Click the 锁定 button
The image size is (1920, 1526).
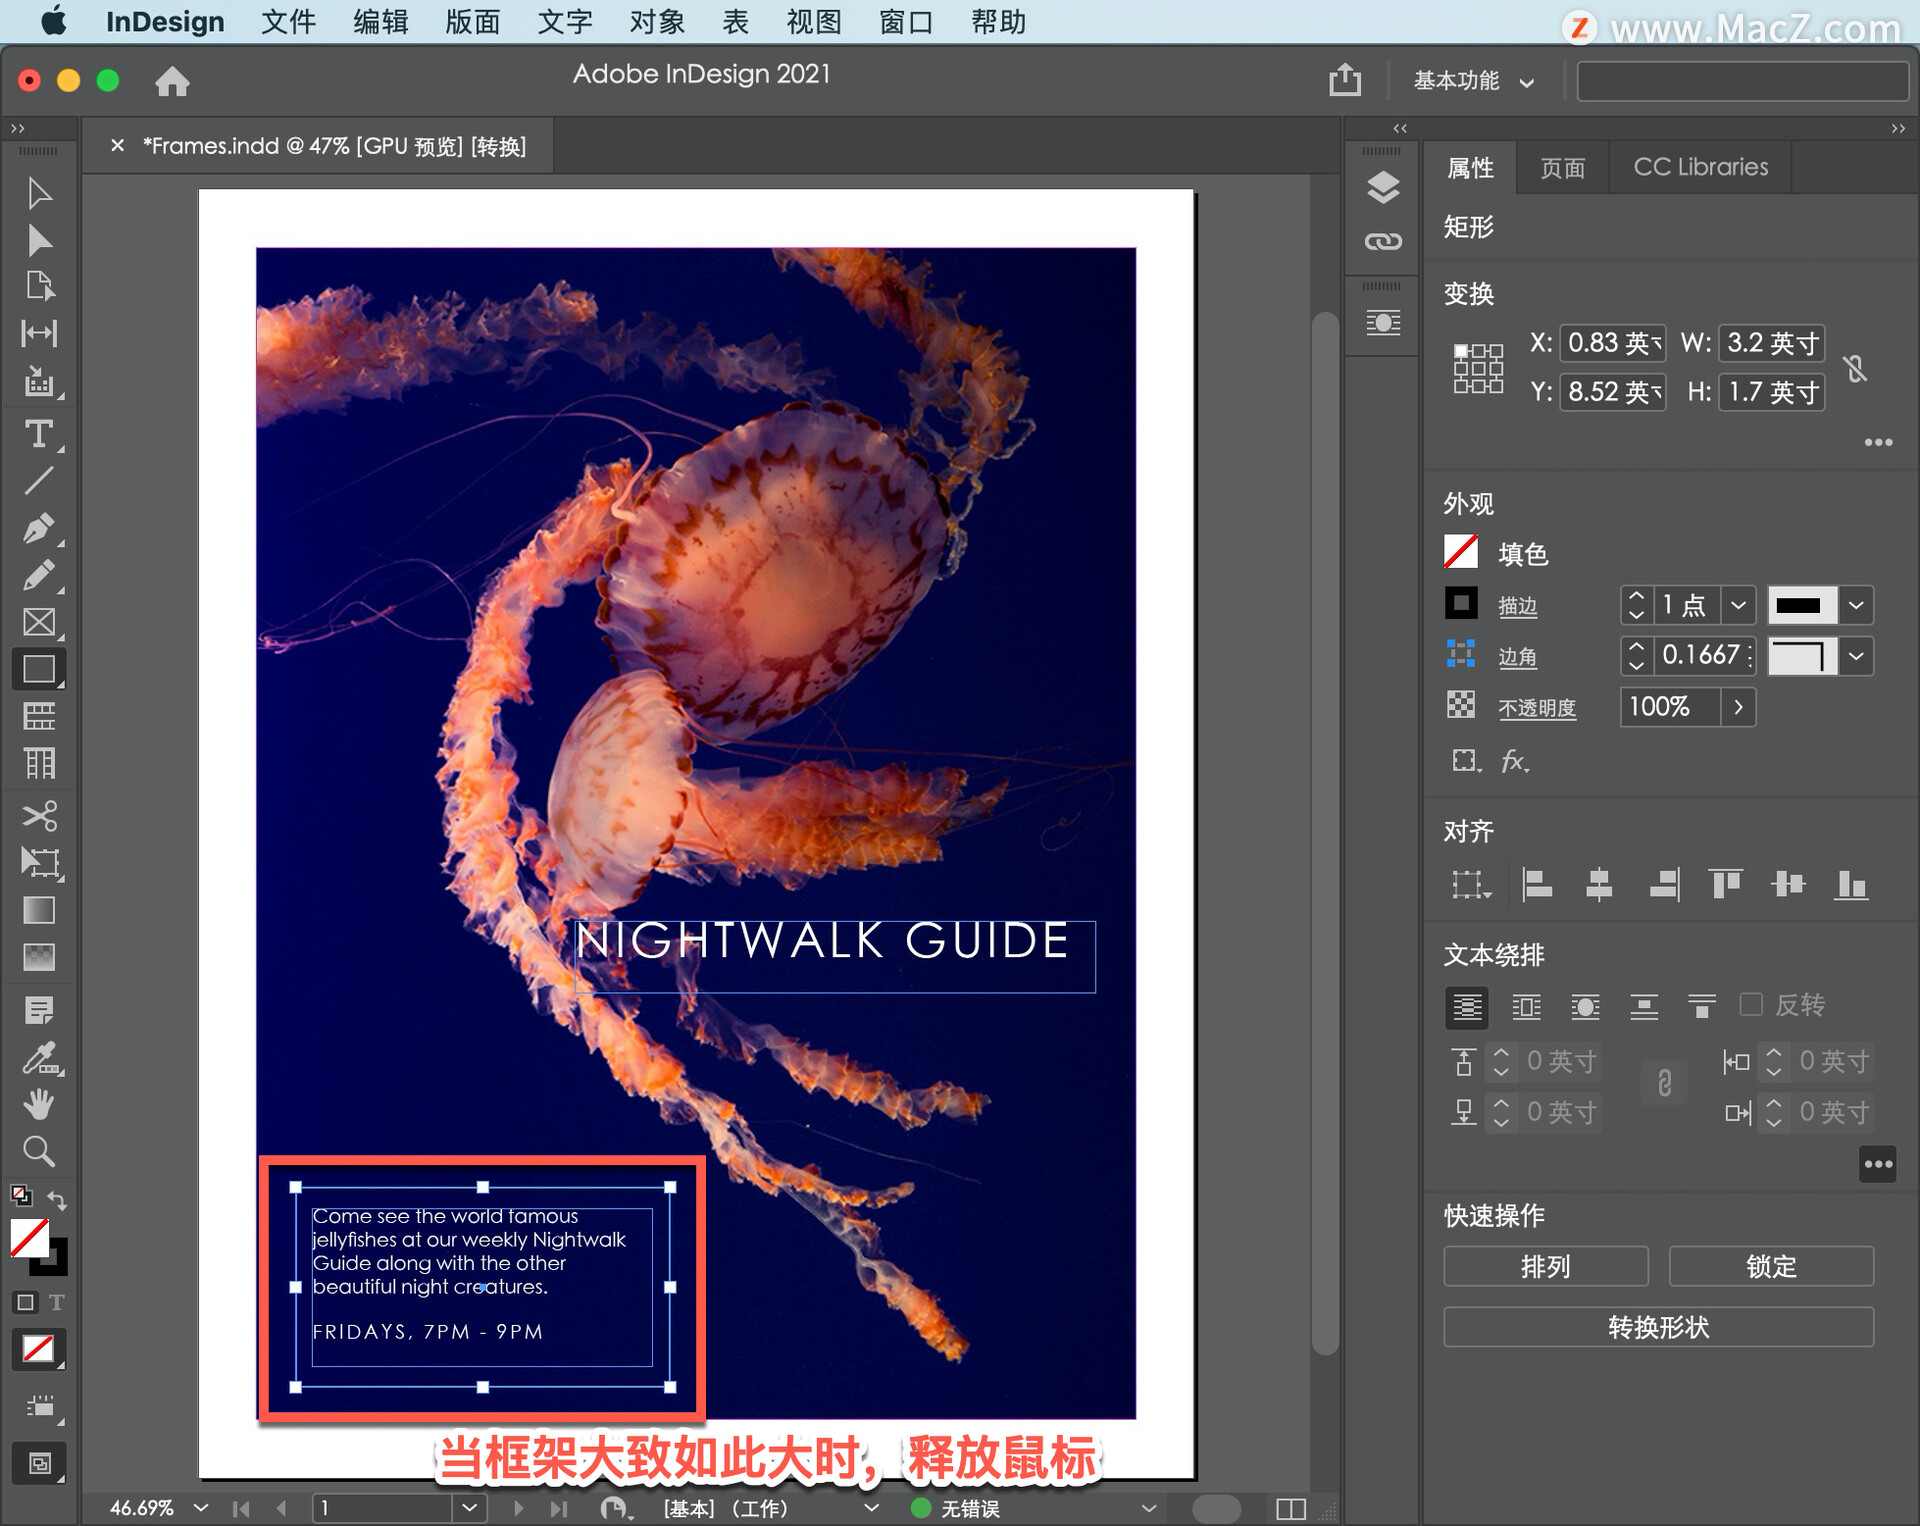(1771, 1266)
